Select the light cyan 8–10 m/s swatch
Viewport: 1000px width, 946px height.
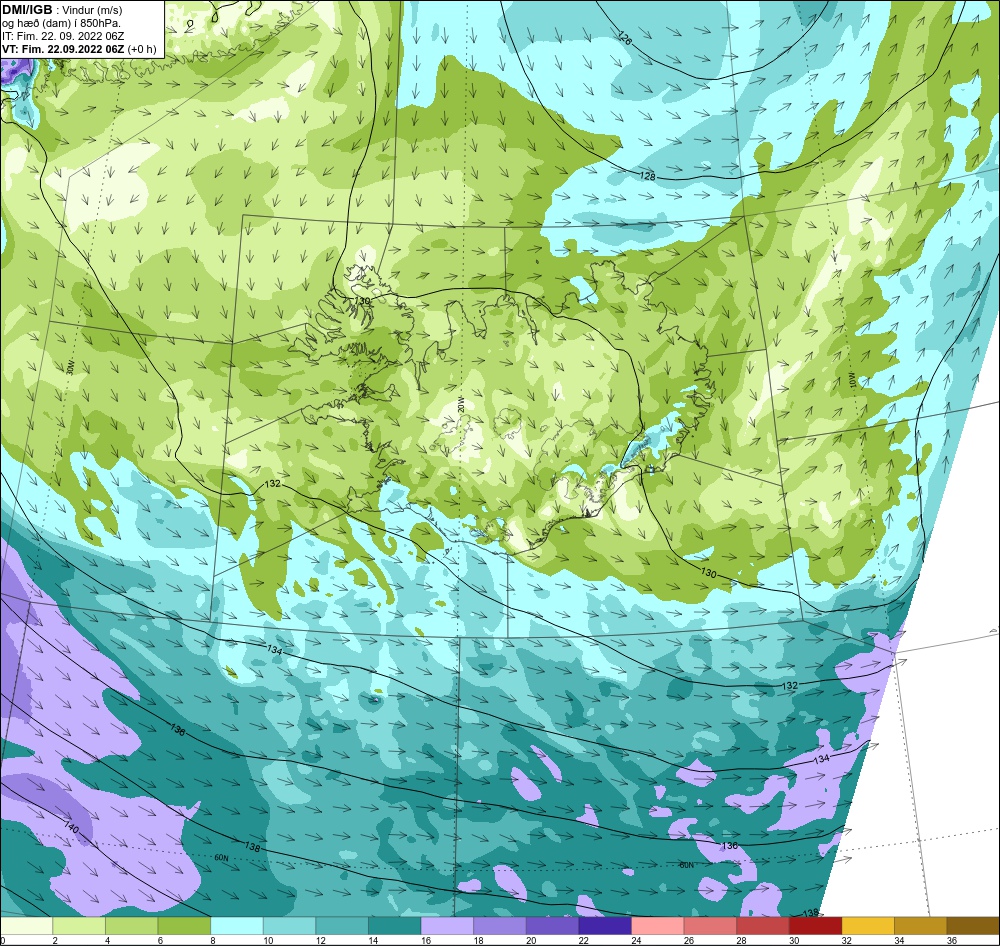[237, 926]
